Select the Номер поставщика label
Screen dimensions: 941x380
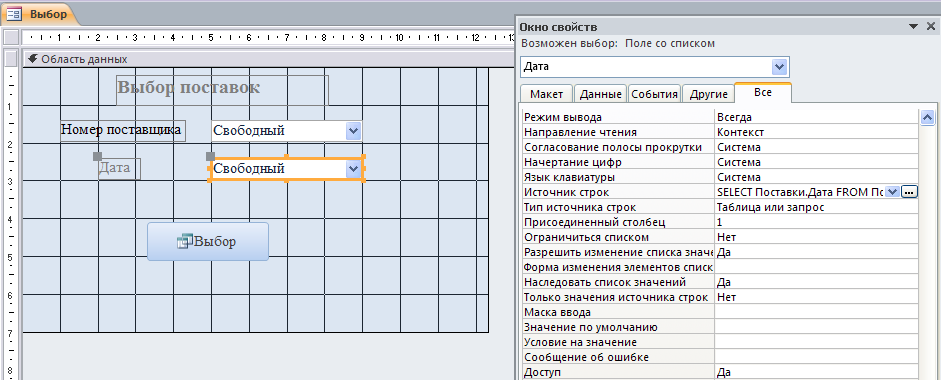[x=122, y=130]
